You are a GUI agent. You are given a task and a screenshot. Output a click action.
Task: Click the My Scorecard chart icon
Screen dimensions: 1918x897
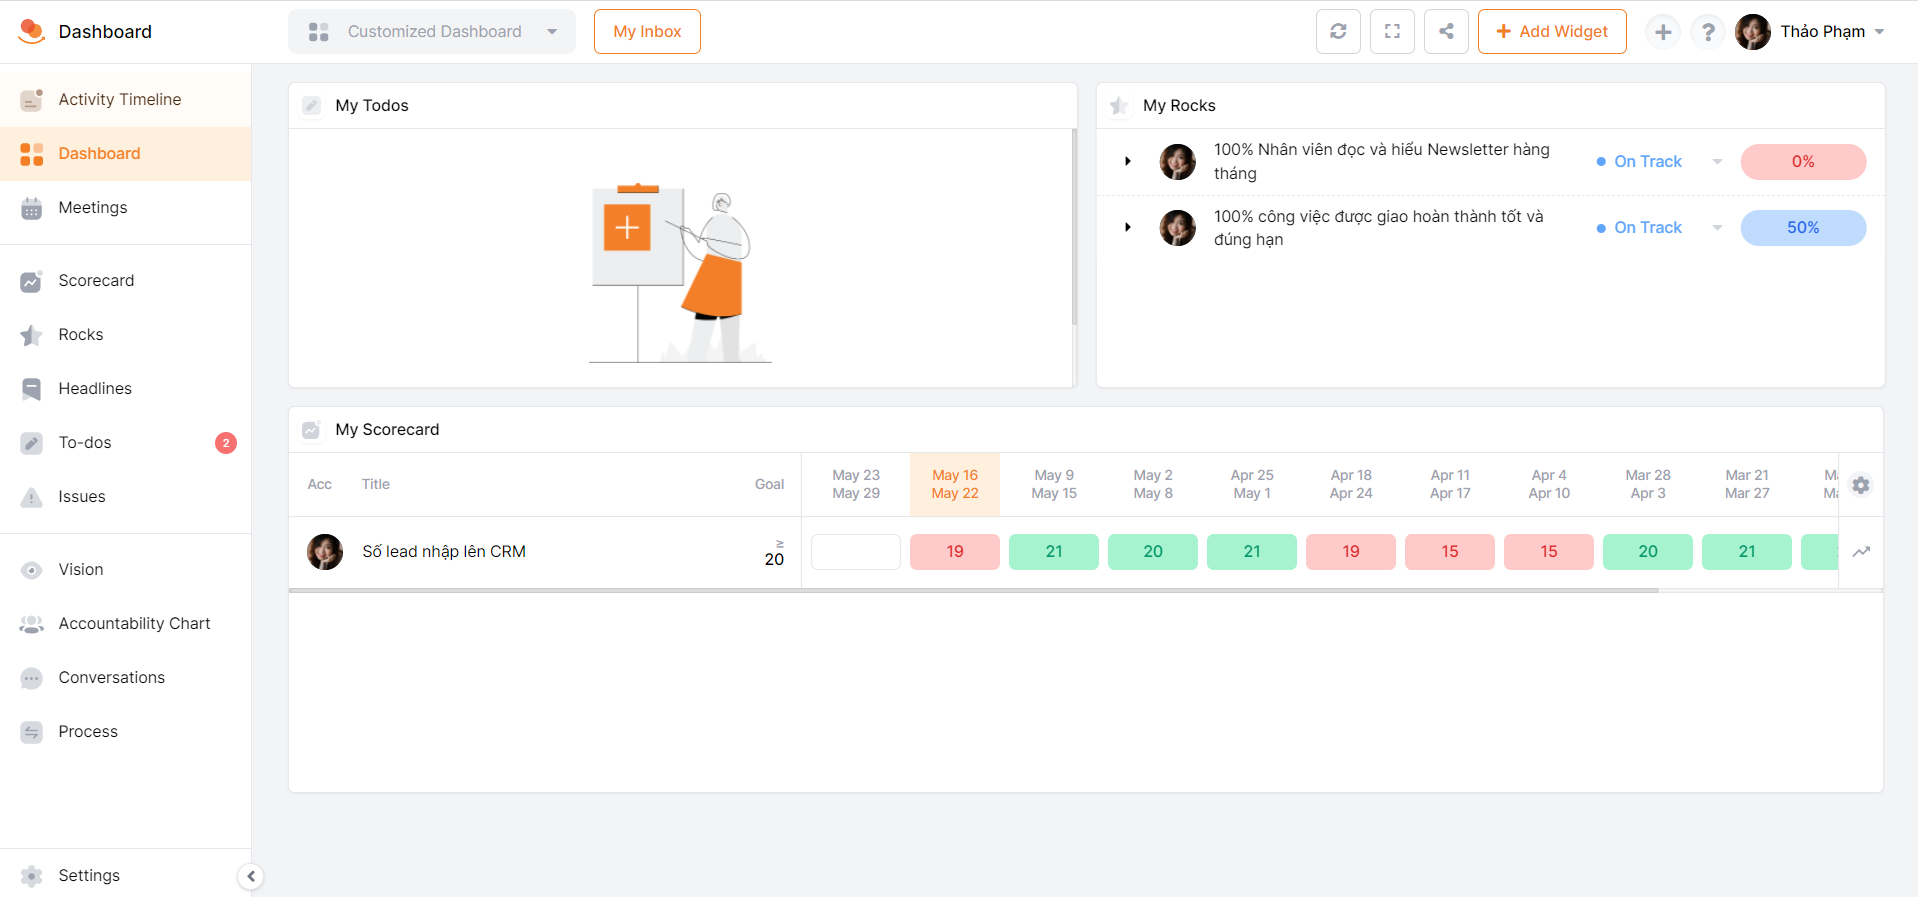[311, 430]
